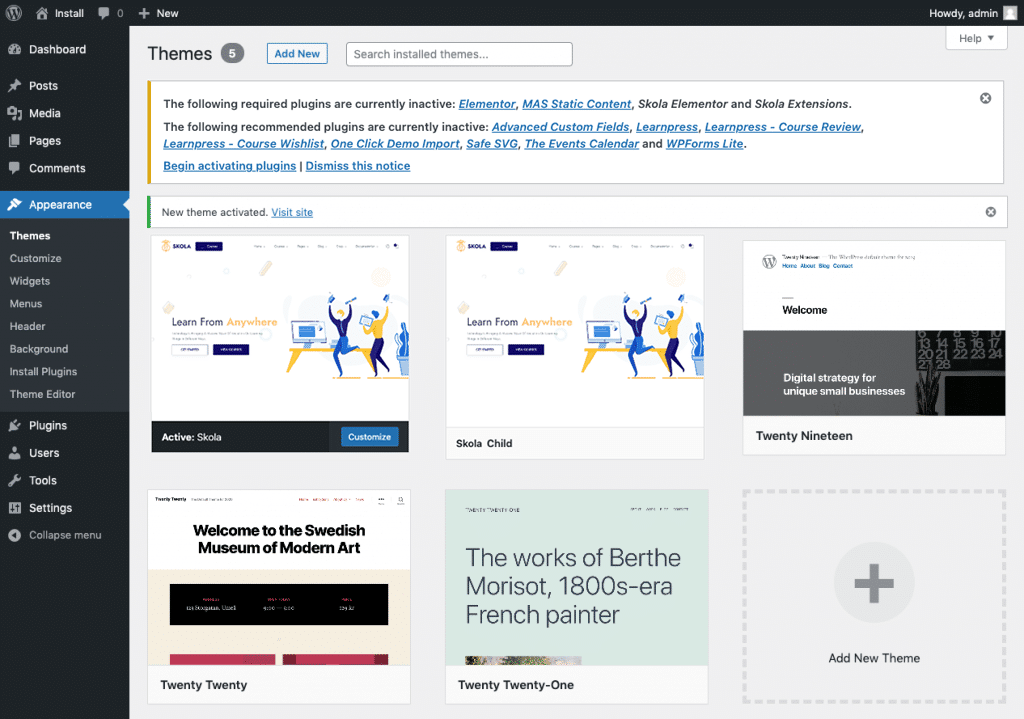The width and height of the screenshot is (1024, 719).
Task: Open Widgets submenu item
Action: pos(29,281)
